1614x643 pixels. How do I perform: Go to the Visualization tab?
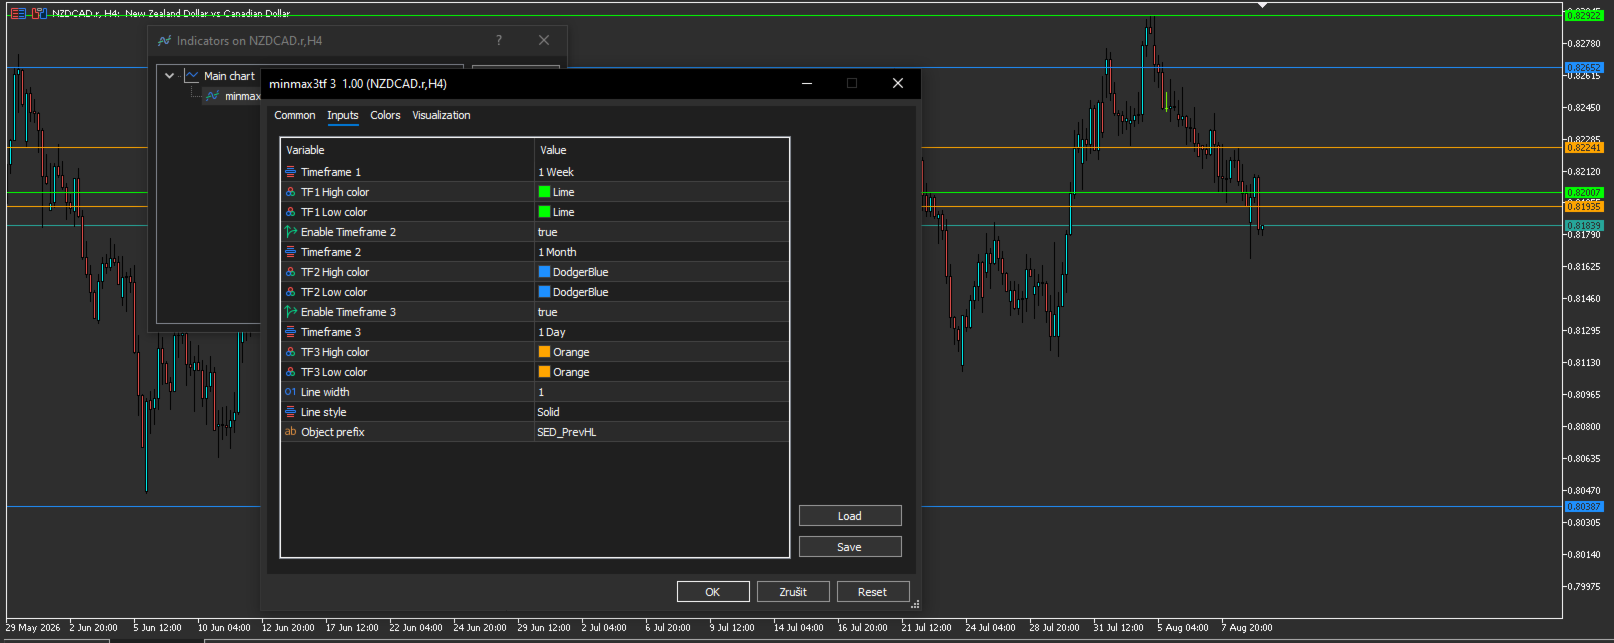click(441, 115)
